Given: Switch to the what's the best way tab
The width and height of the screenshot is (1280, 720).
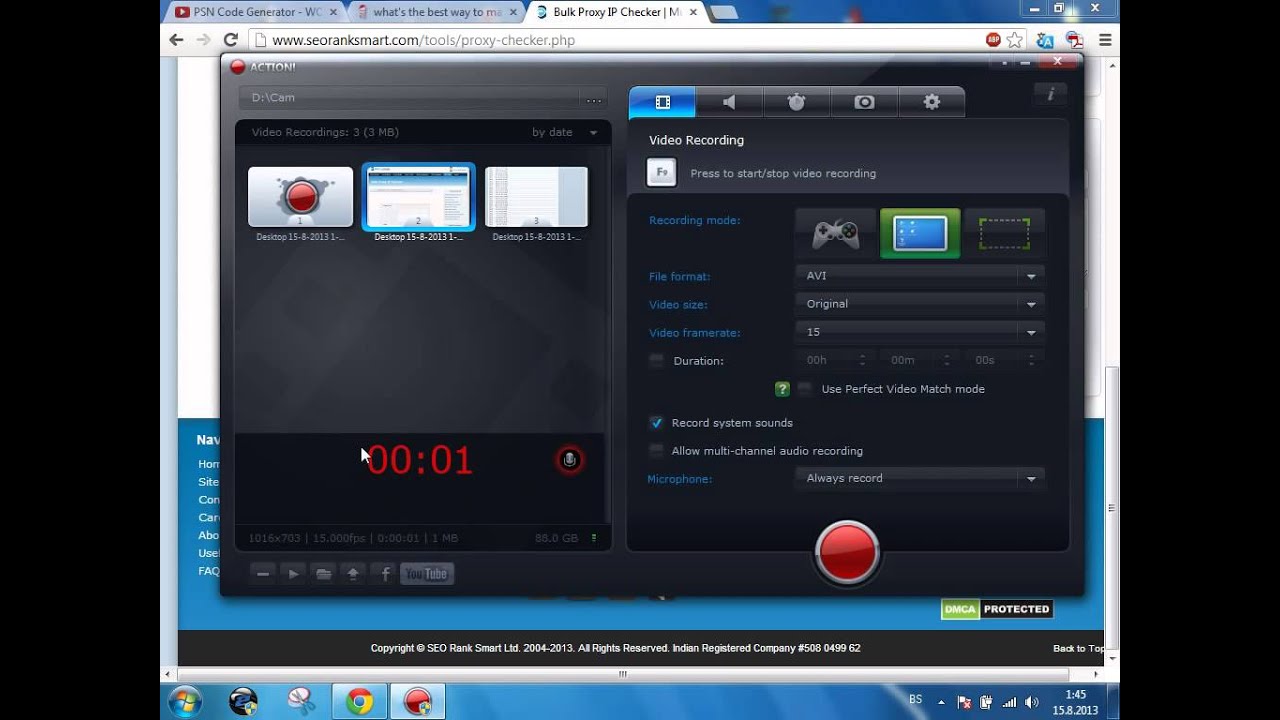Looking at the screenshot, I should point(436,12).
